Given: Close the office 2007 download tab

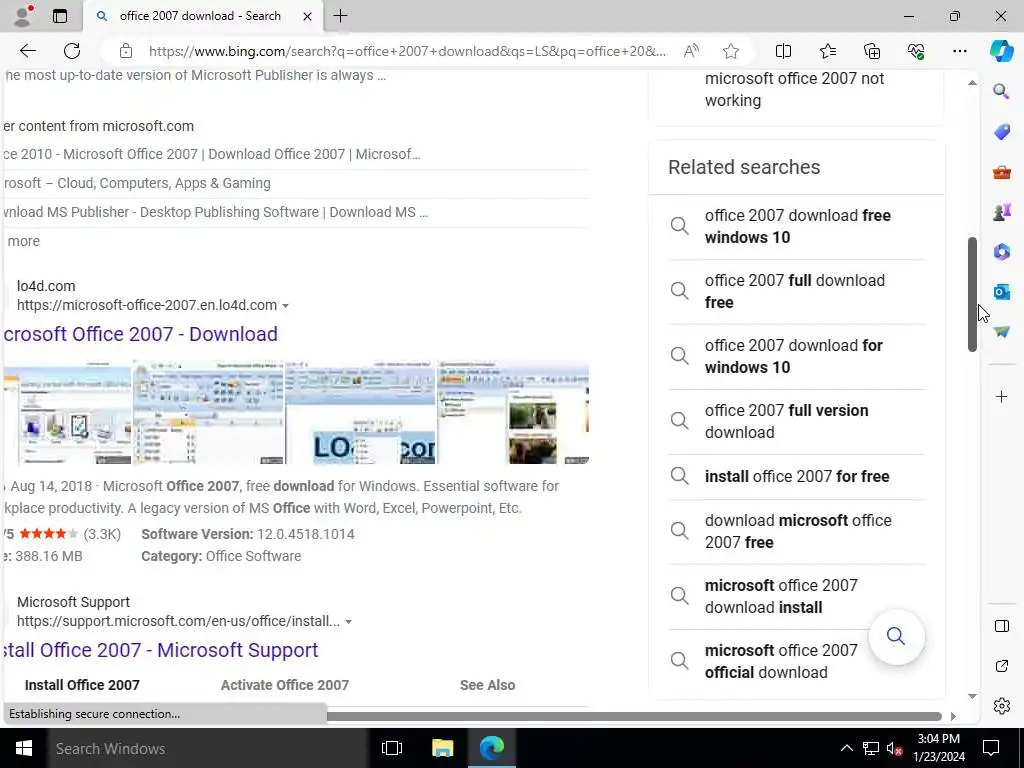Looking at the screenshot, I should (307, 16).
